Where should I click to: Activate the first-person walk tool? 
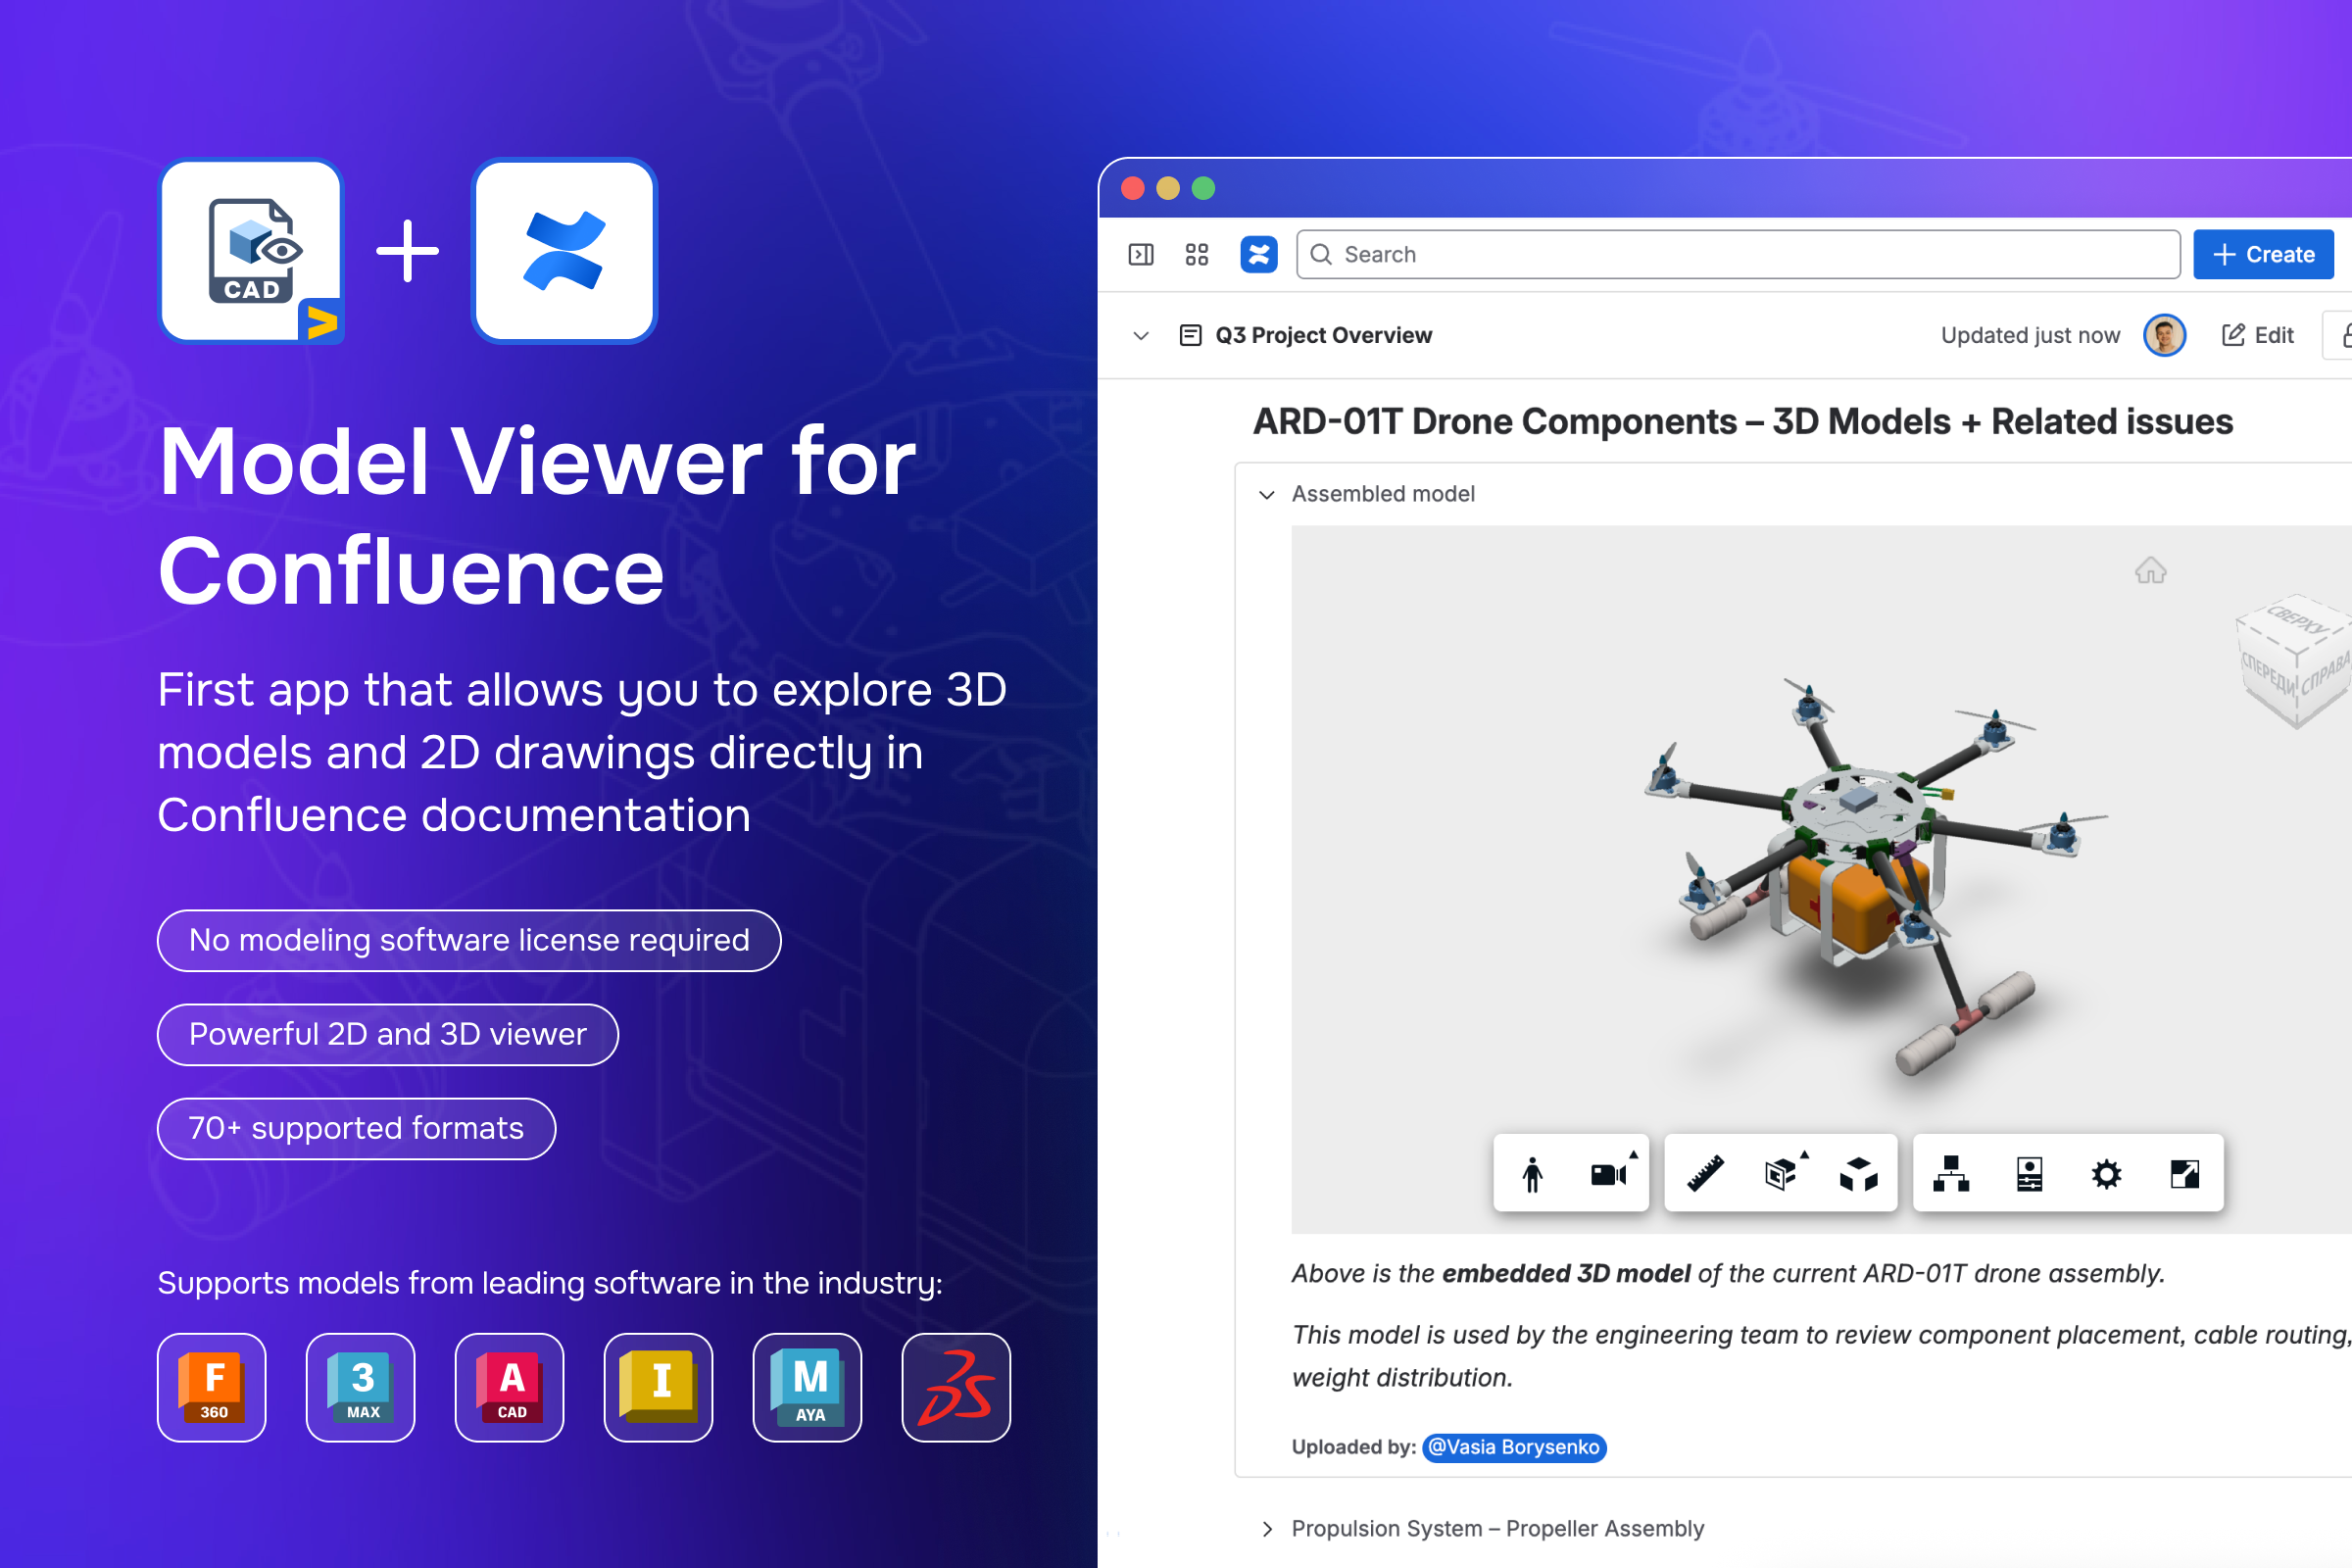[x=1532, y=1174]
